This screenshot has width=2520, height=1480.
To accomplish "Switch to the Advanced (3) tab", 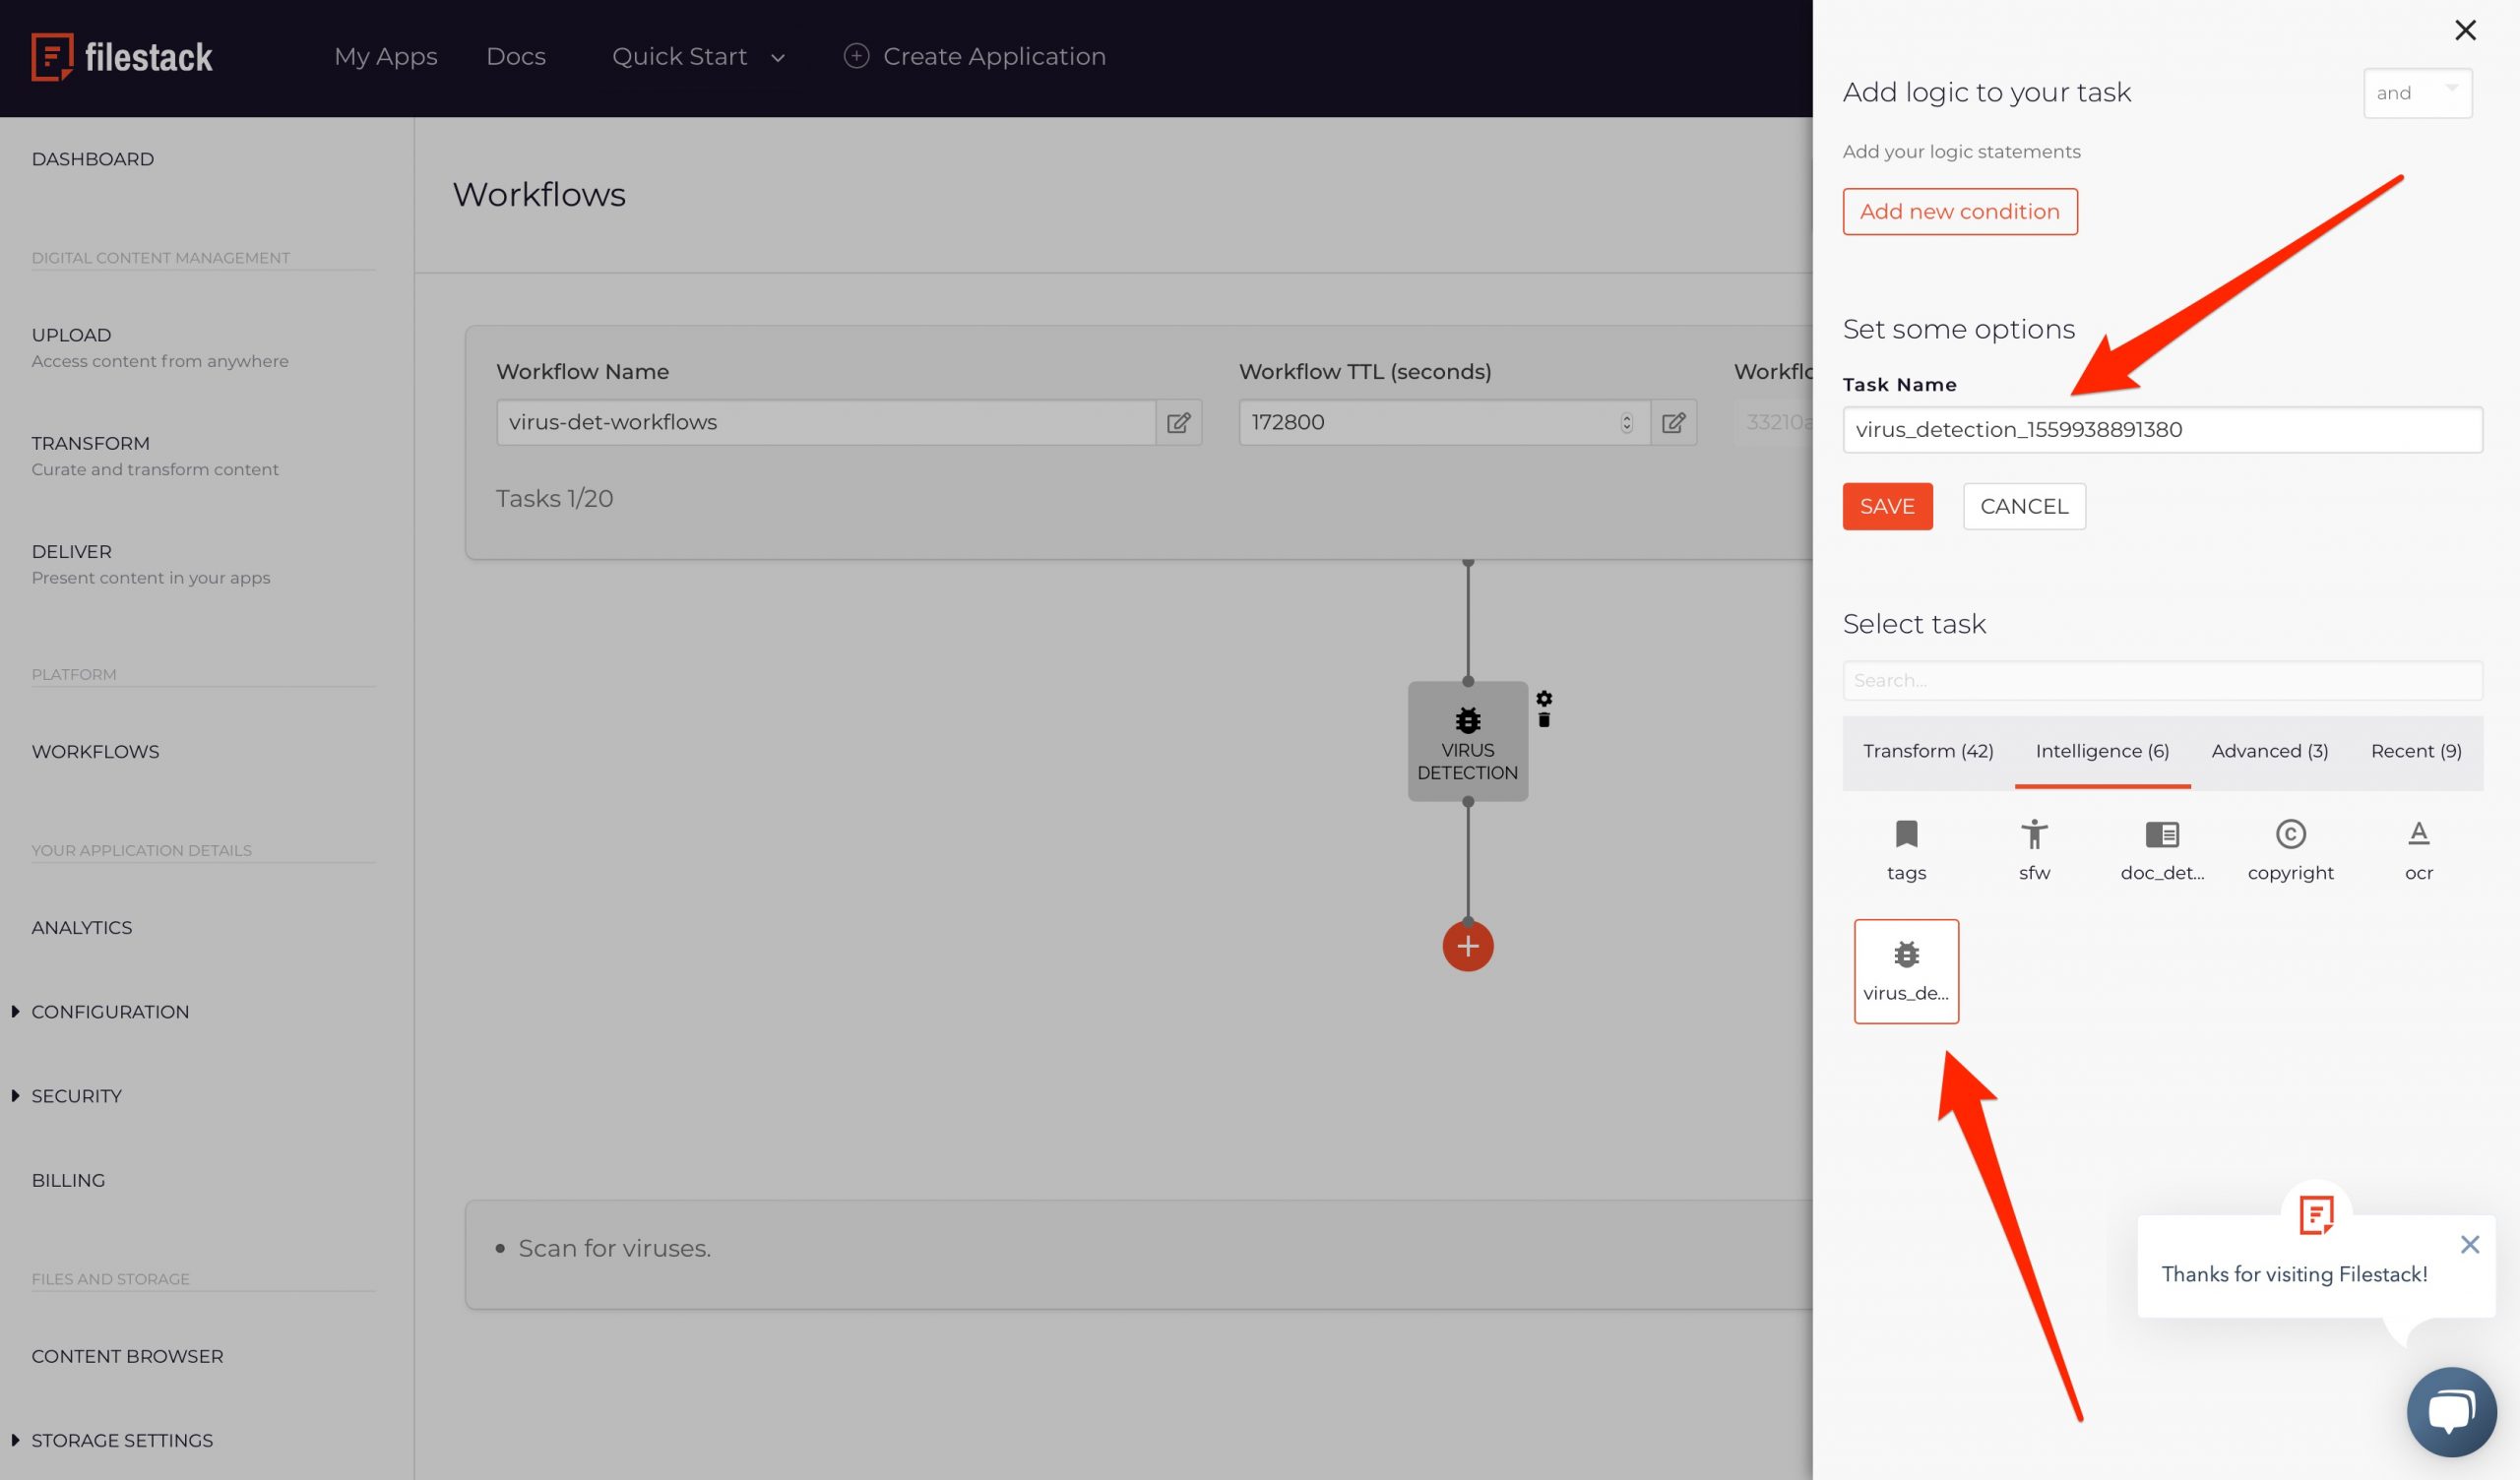I will 2269,751.
